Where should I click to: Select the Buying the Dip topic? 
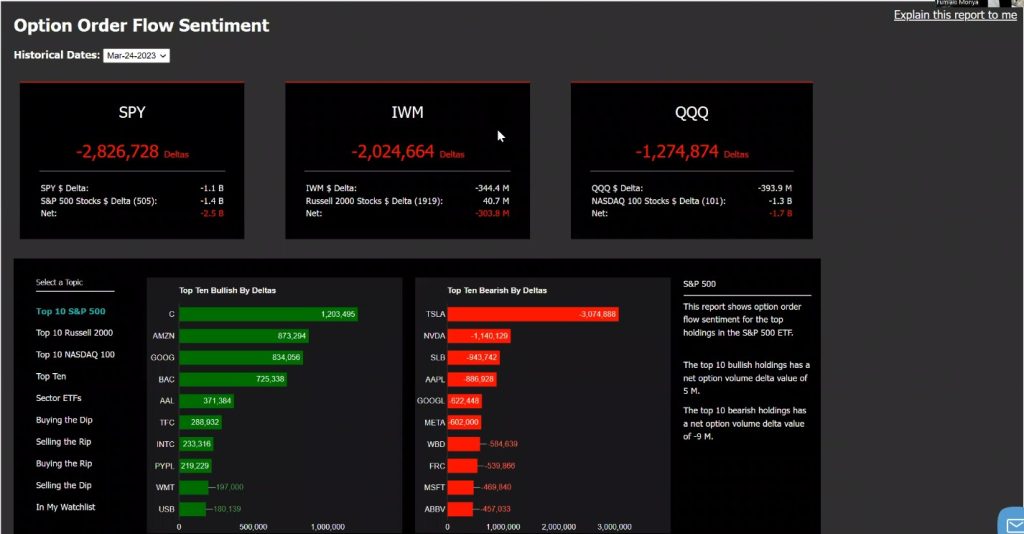[64, 420]
